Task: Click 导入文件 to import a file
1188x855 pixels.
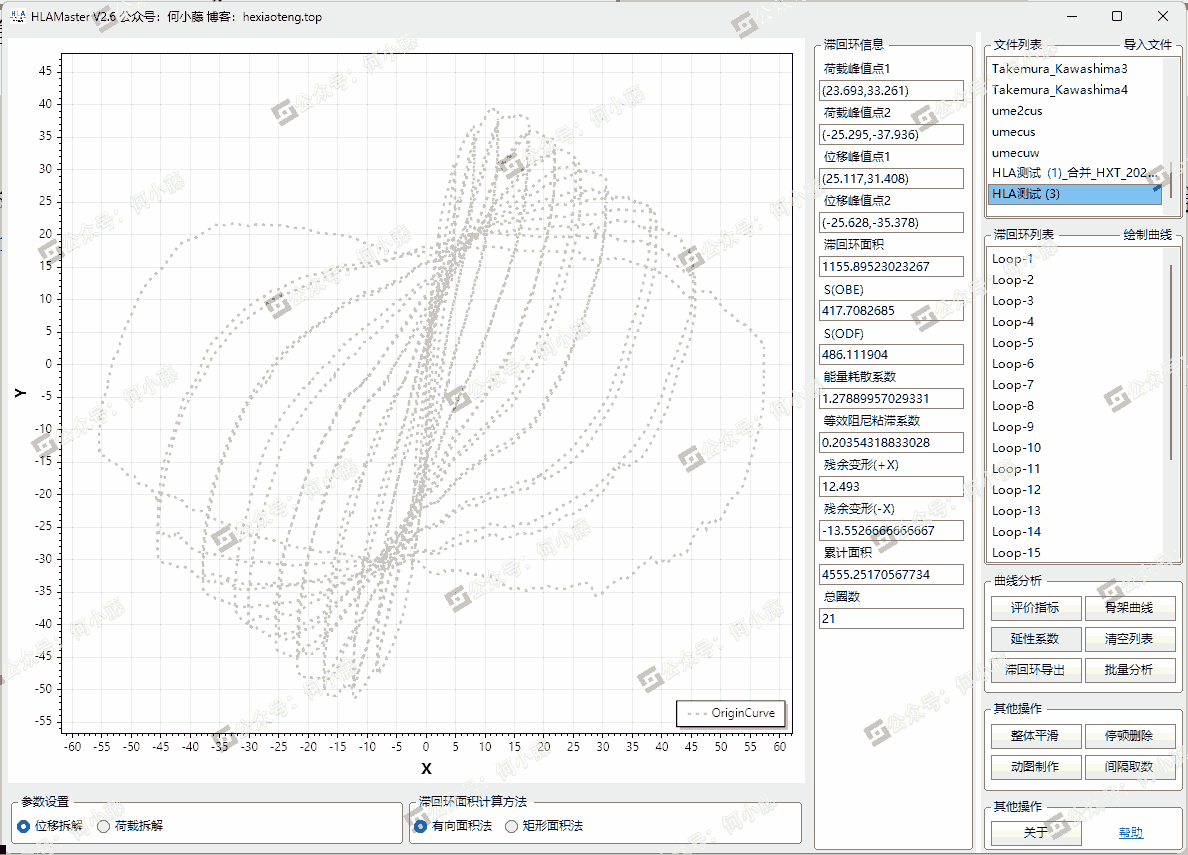Action: (x=1146, y=45)
